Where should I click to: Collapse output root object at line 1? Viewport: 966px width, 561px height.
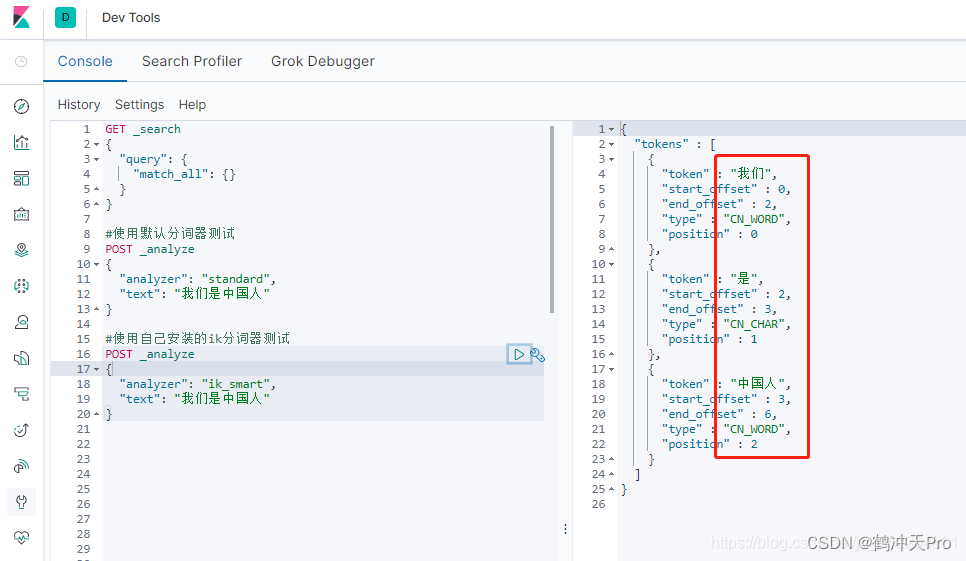click(x=611, y=129)
